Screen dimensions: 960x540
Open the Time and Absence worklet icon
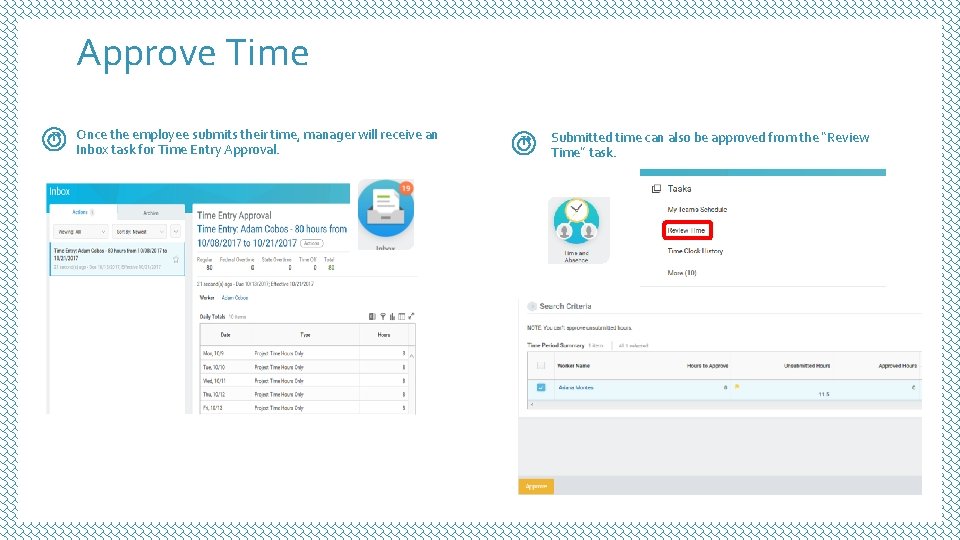click(x=576, y=221)
